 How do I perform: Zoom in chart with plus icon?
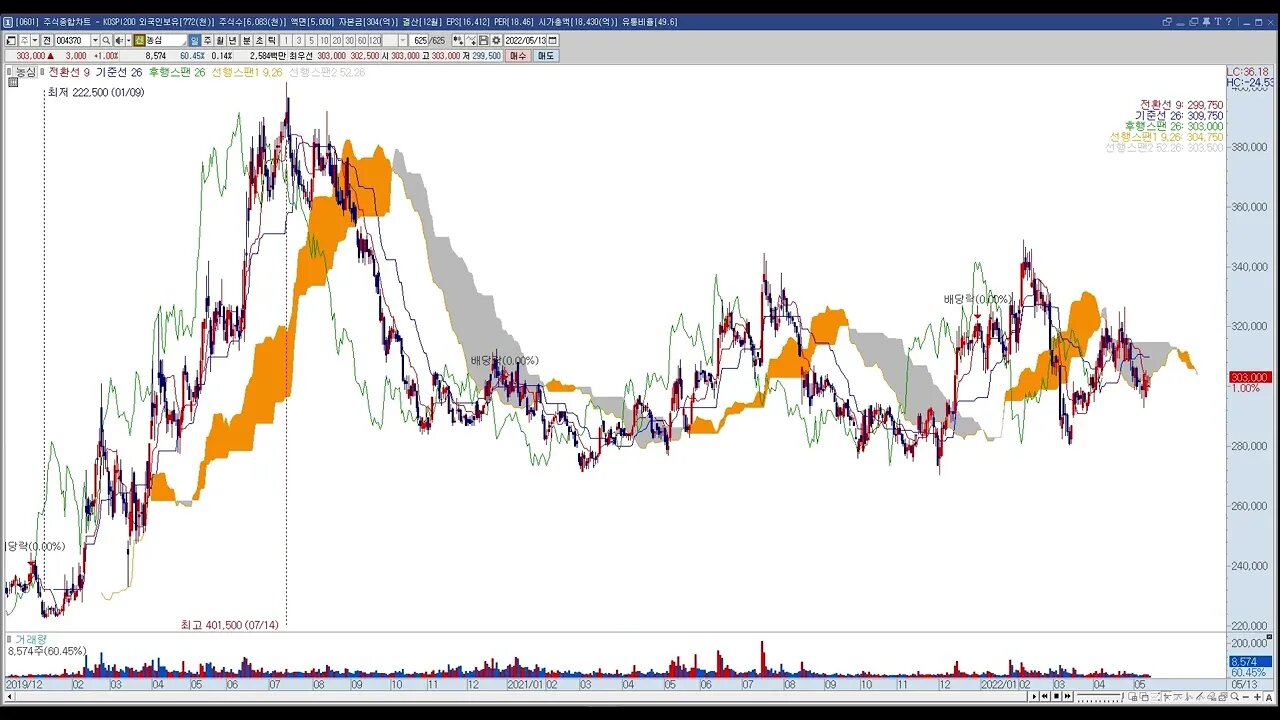(x=1257, y=697)
